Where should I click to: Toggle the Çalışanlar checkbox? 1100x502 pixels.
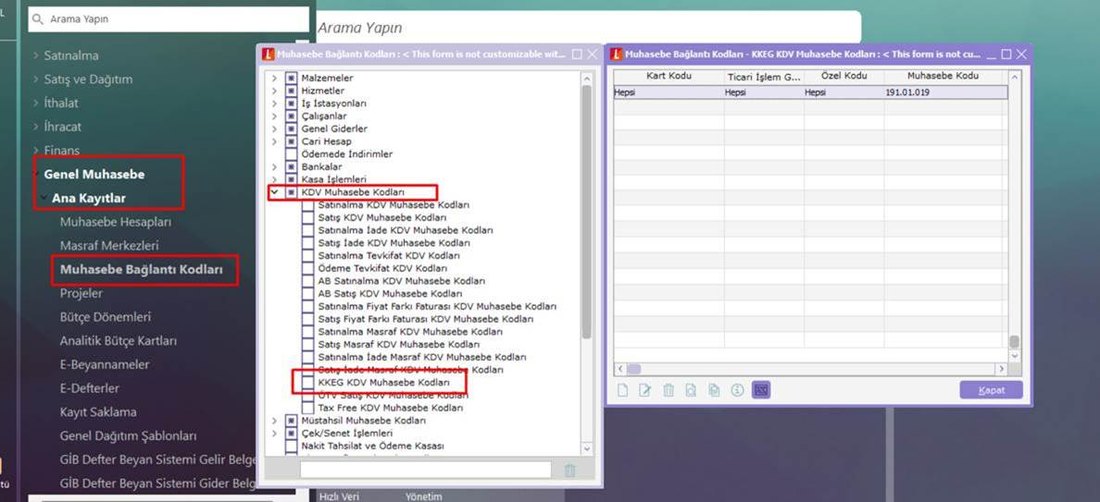(292, 116)
